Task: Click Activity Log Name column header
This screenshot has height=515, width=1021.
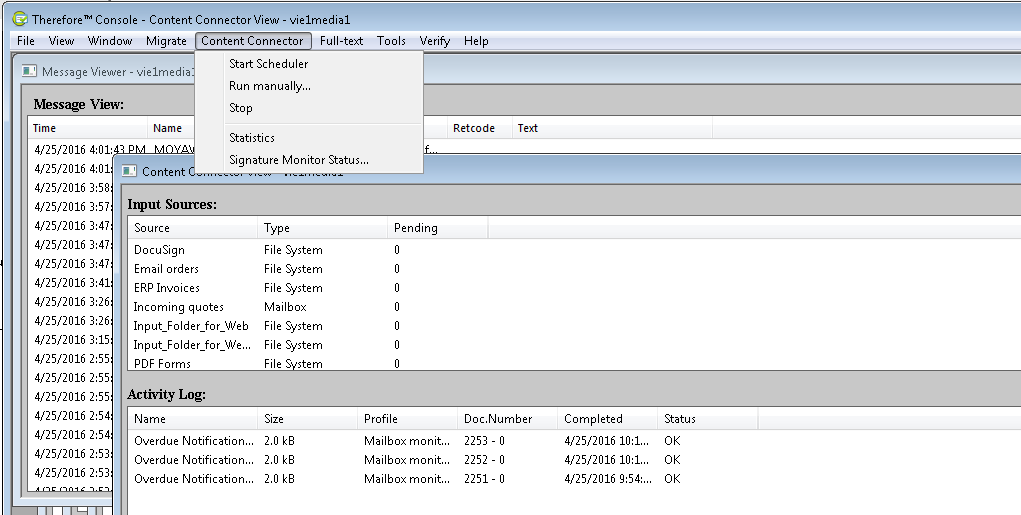Action: [x=193, y=419]
